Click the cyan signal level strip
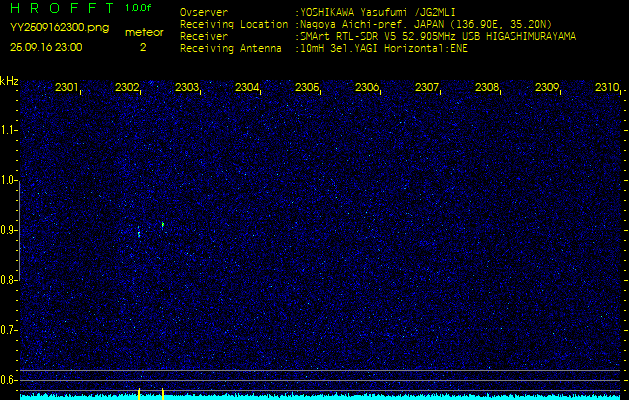 tap(321, 397)
